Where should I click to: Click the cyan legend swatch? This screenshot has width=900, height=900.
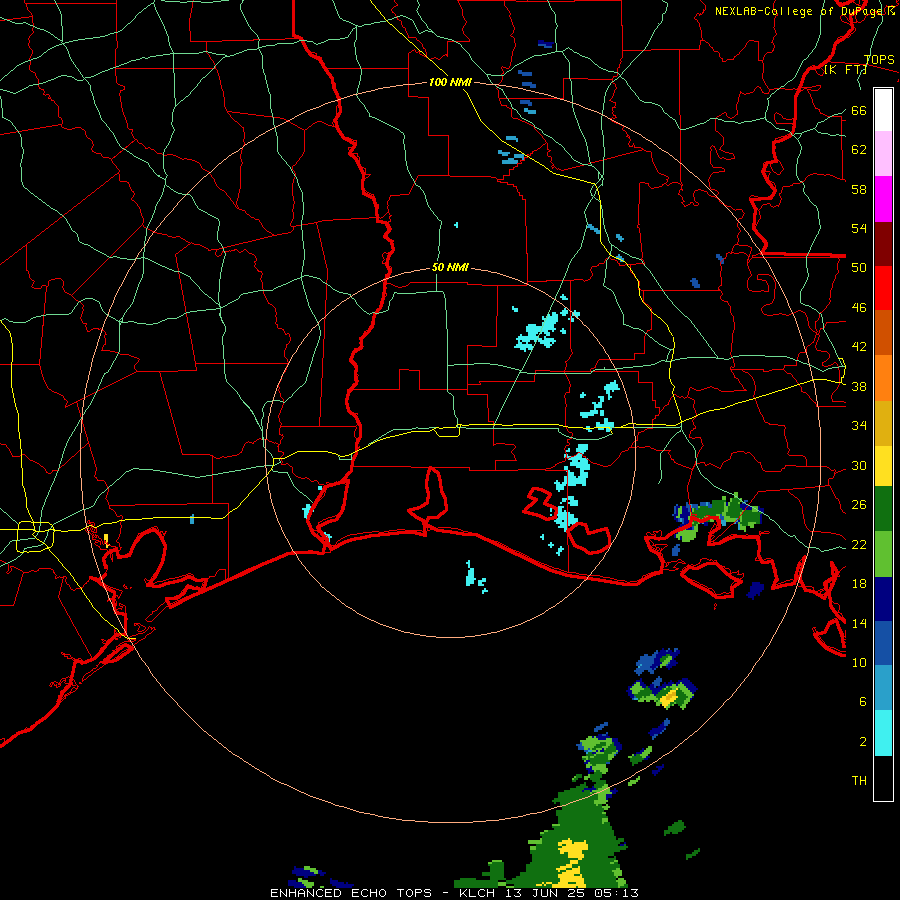pos(883,733)
